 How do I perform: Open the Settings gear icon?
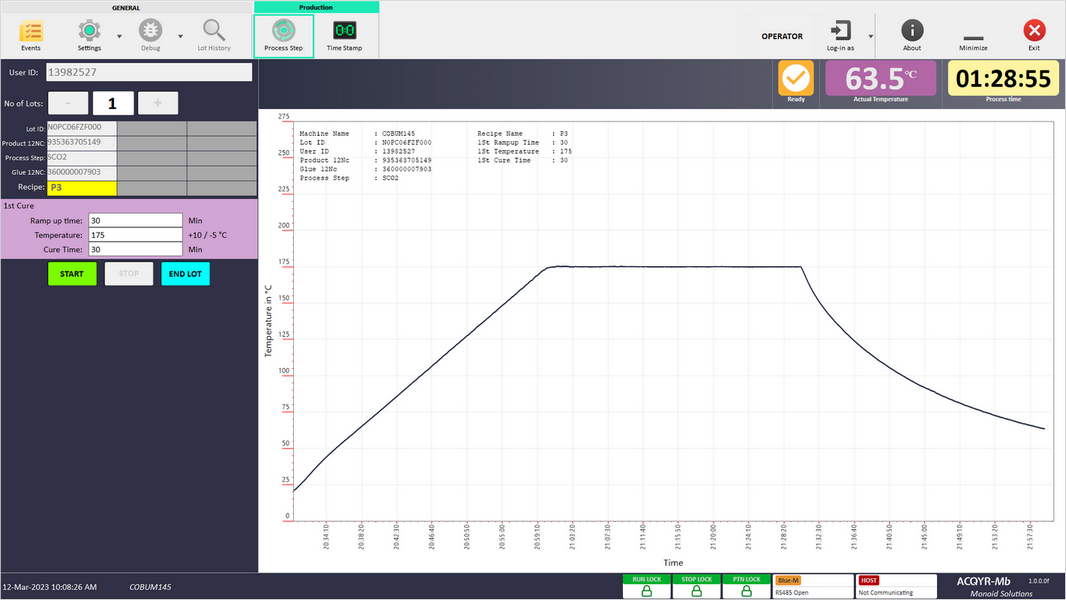[89, 31]
